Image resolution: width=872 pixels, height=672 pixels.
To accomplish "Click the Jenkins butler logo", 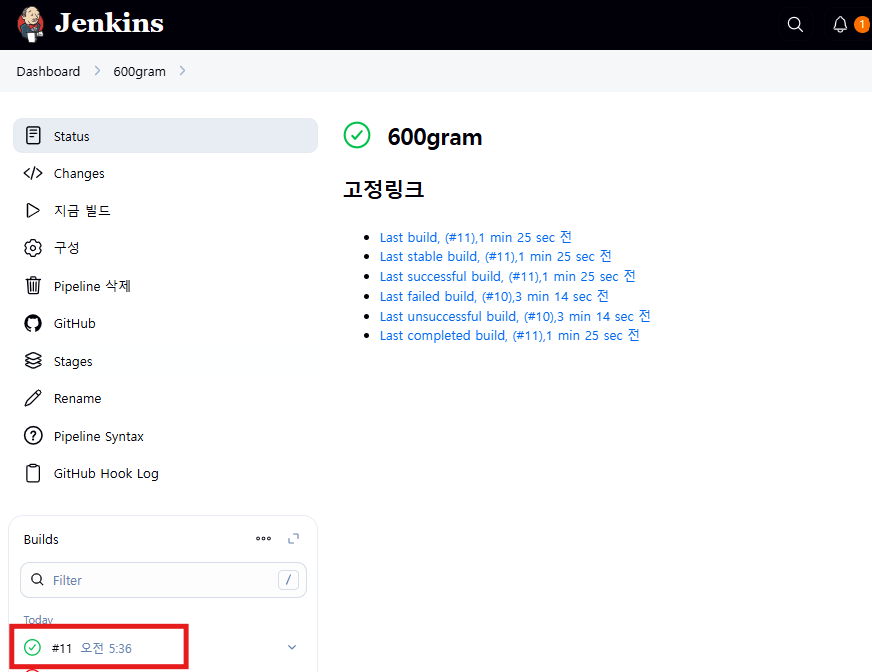I will click(x=31, y=24).
